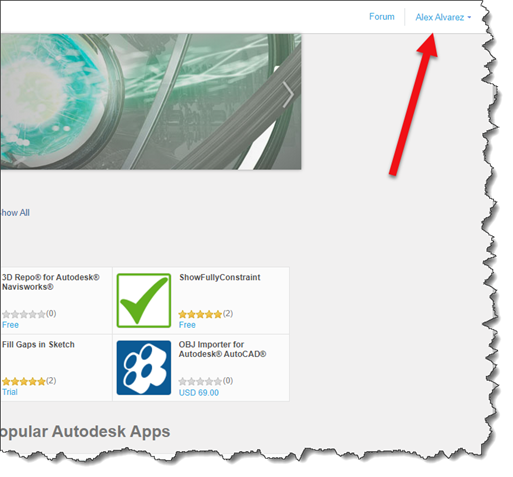Screen dimensions: 513x477
Task: Open 3D Repo for Autodesk Navisworks title
Action: tap(51, 282)
